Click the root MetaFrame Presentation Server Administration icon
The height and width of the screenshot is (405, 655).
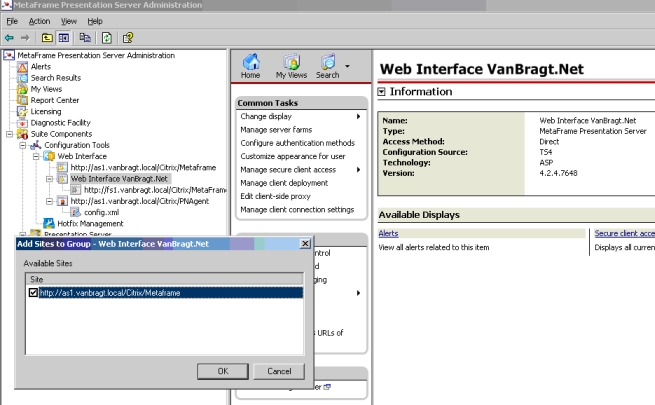point(9,55)
